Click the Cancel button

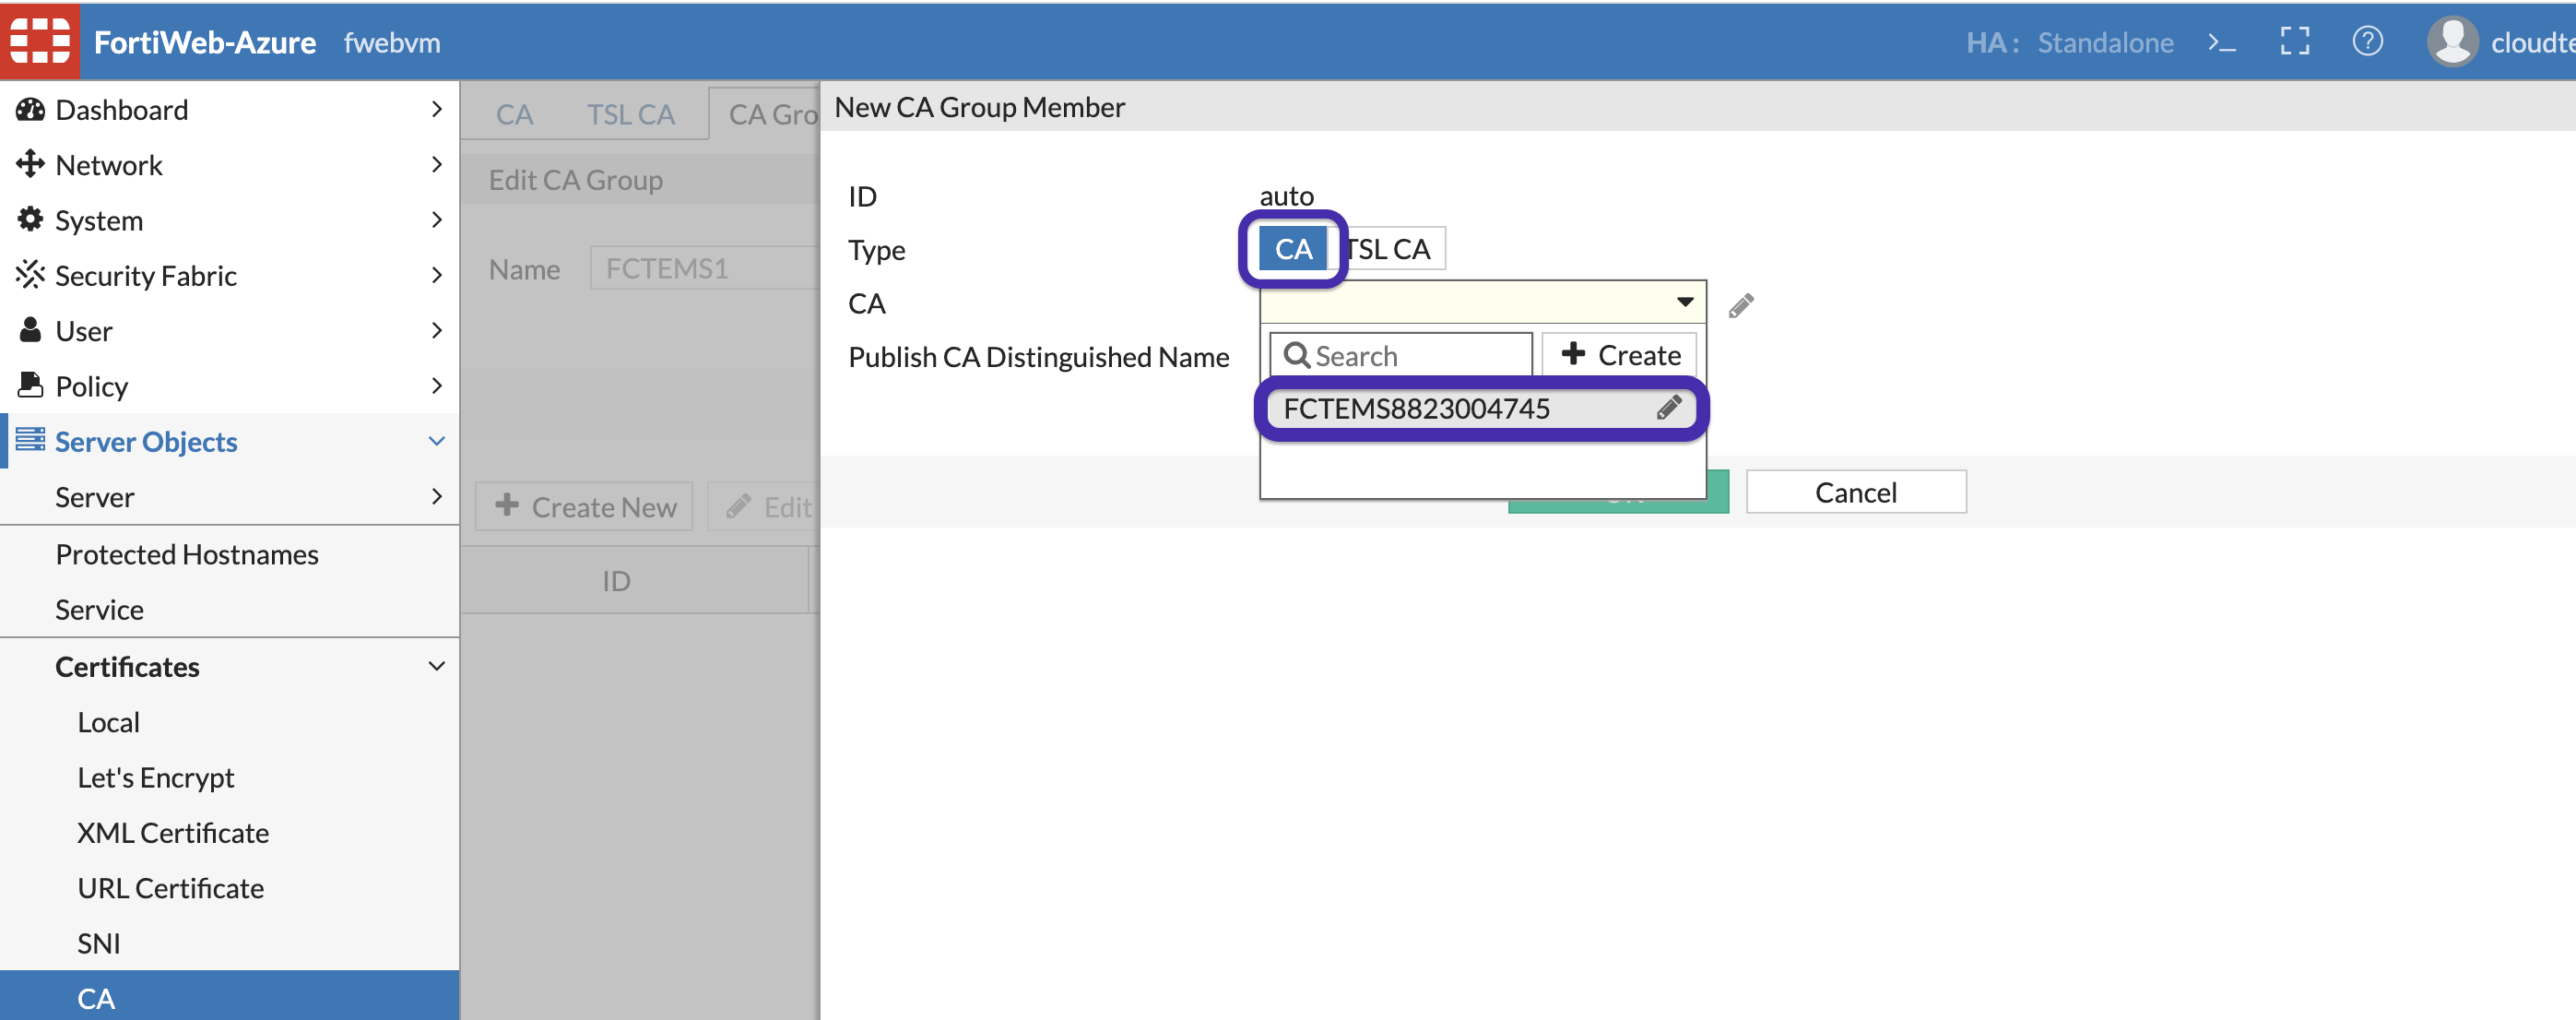[1855, 492]
